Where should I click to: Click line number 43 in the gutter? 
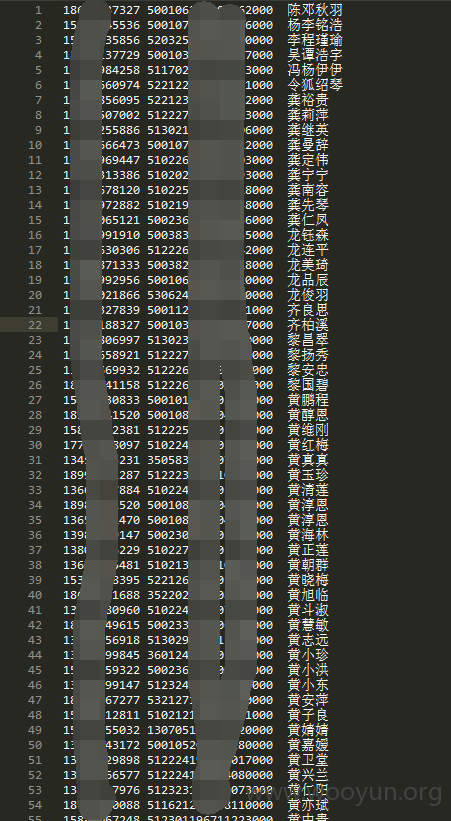35,640
